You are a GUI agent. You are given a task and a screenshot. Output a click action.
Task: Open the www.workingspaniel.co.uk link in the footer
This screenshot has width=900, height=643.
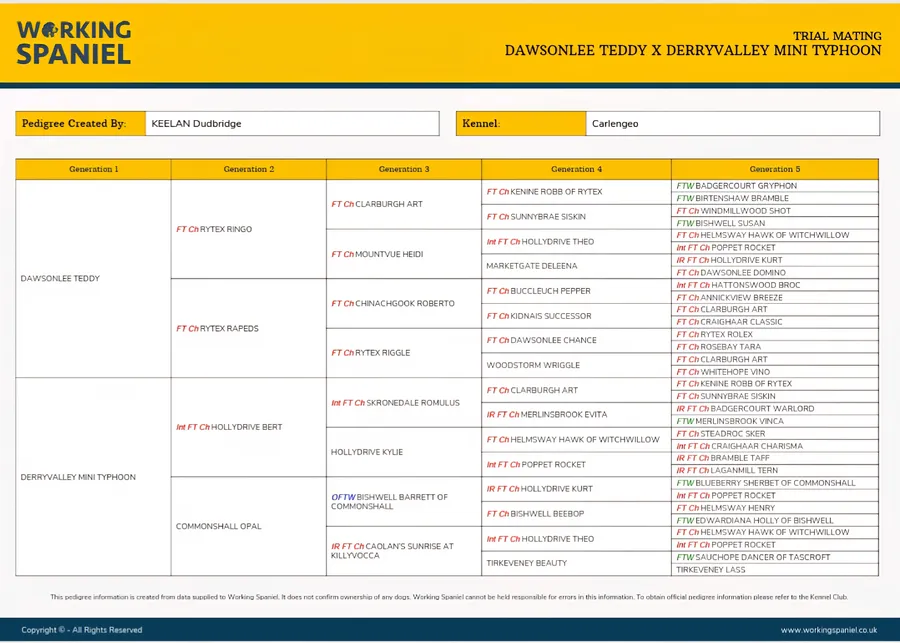[x=828, y=630]
